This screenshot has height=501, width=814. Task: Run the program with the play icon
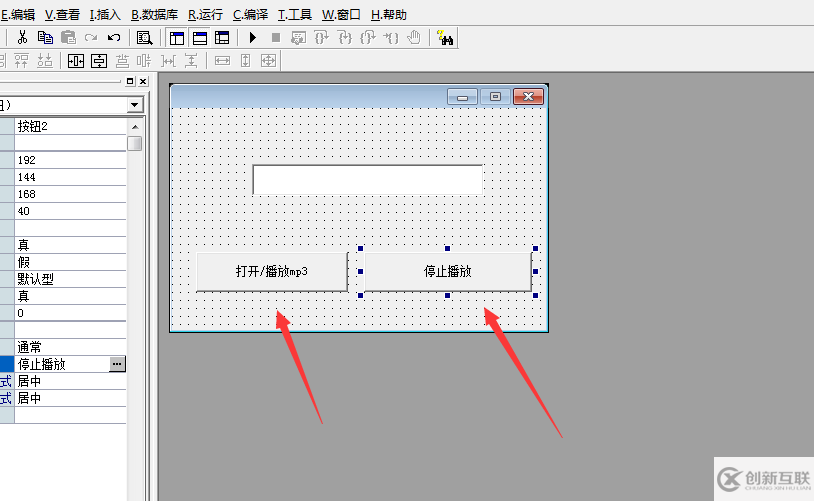253,37
